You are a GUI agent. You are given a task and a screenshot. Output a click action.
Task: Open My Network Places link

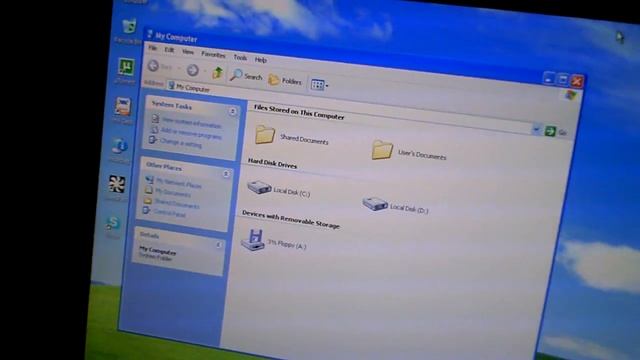pos(178,182)
